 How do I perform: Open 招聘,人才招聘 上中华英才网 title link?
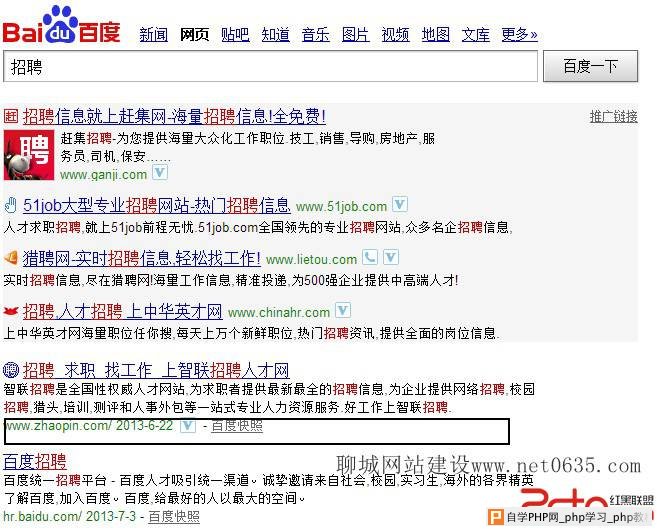pos(122,311)
